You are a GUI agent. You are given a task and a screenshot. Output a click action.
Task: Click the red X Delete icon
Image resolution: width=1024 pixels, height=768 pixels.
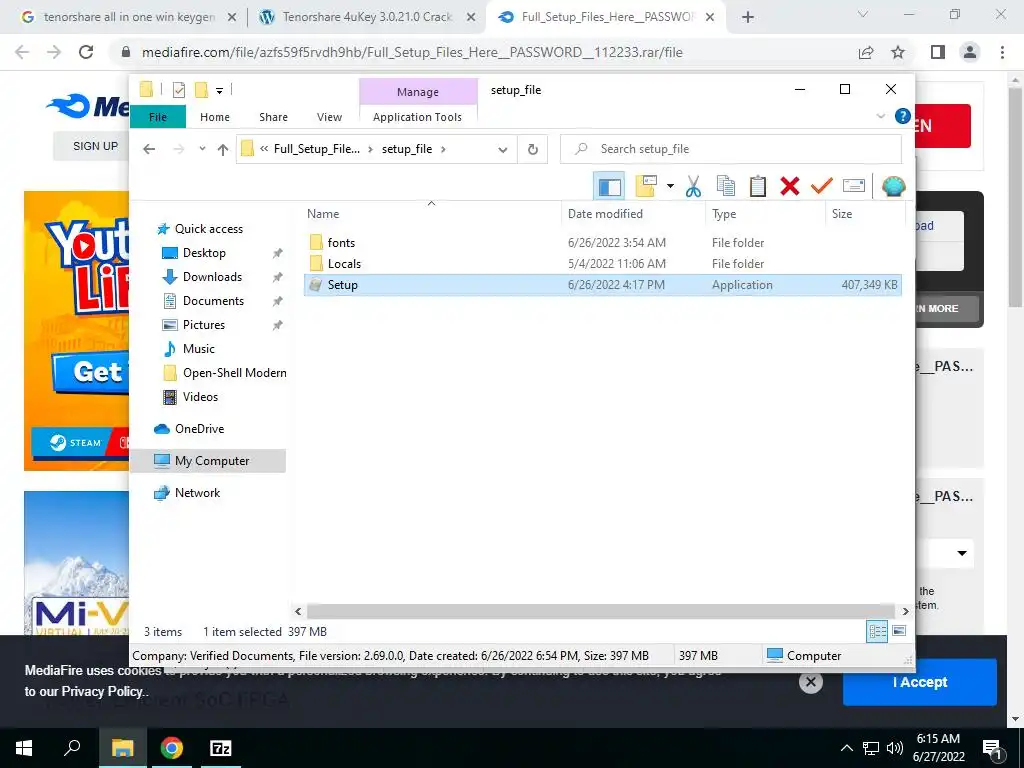[790, 187]
